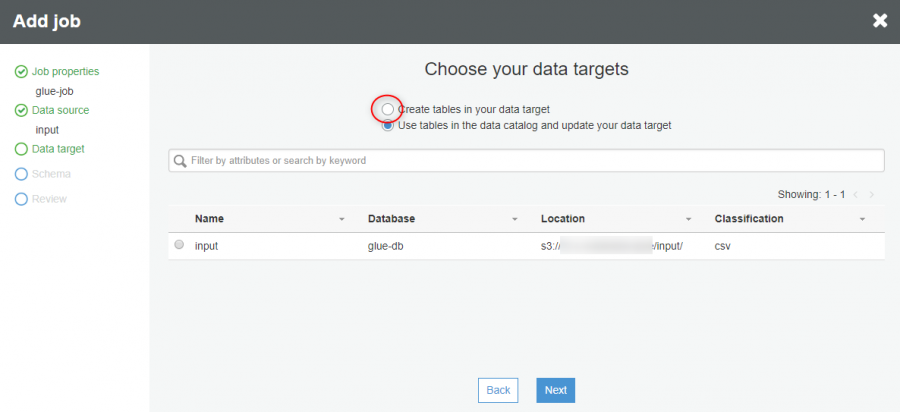Focus the filter by attributes search field

point(526,161)
